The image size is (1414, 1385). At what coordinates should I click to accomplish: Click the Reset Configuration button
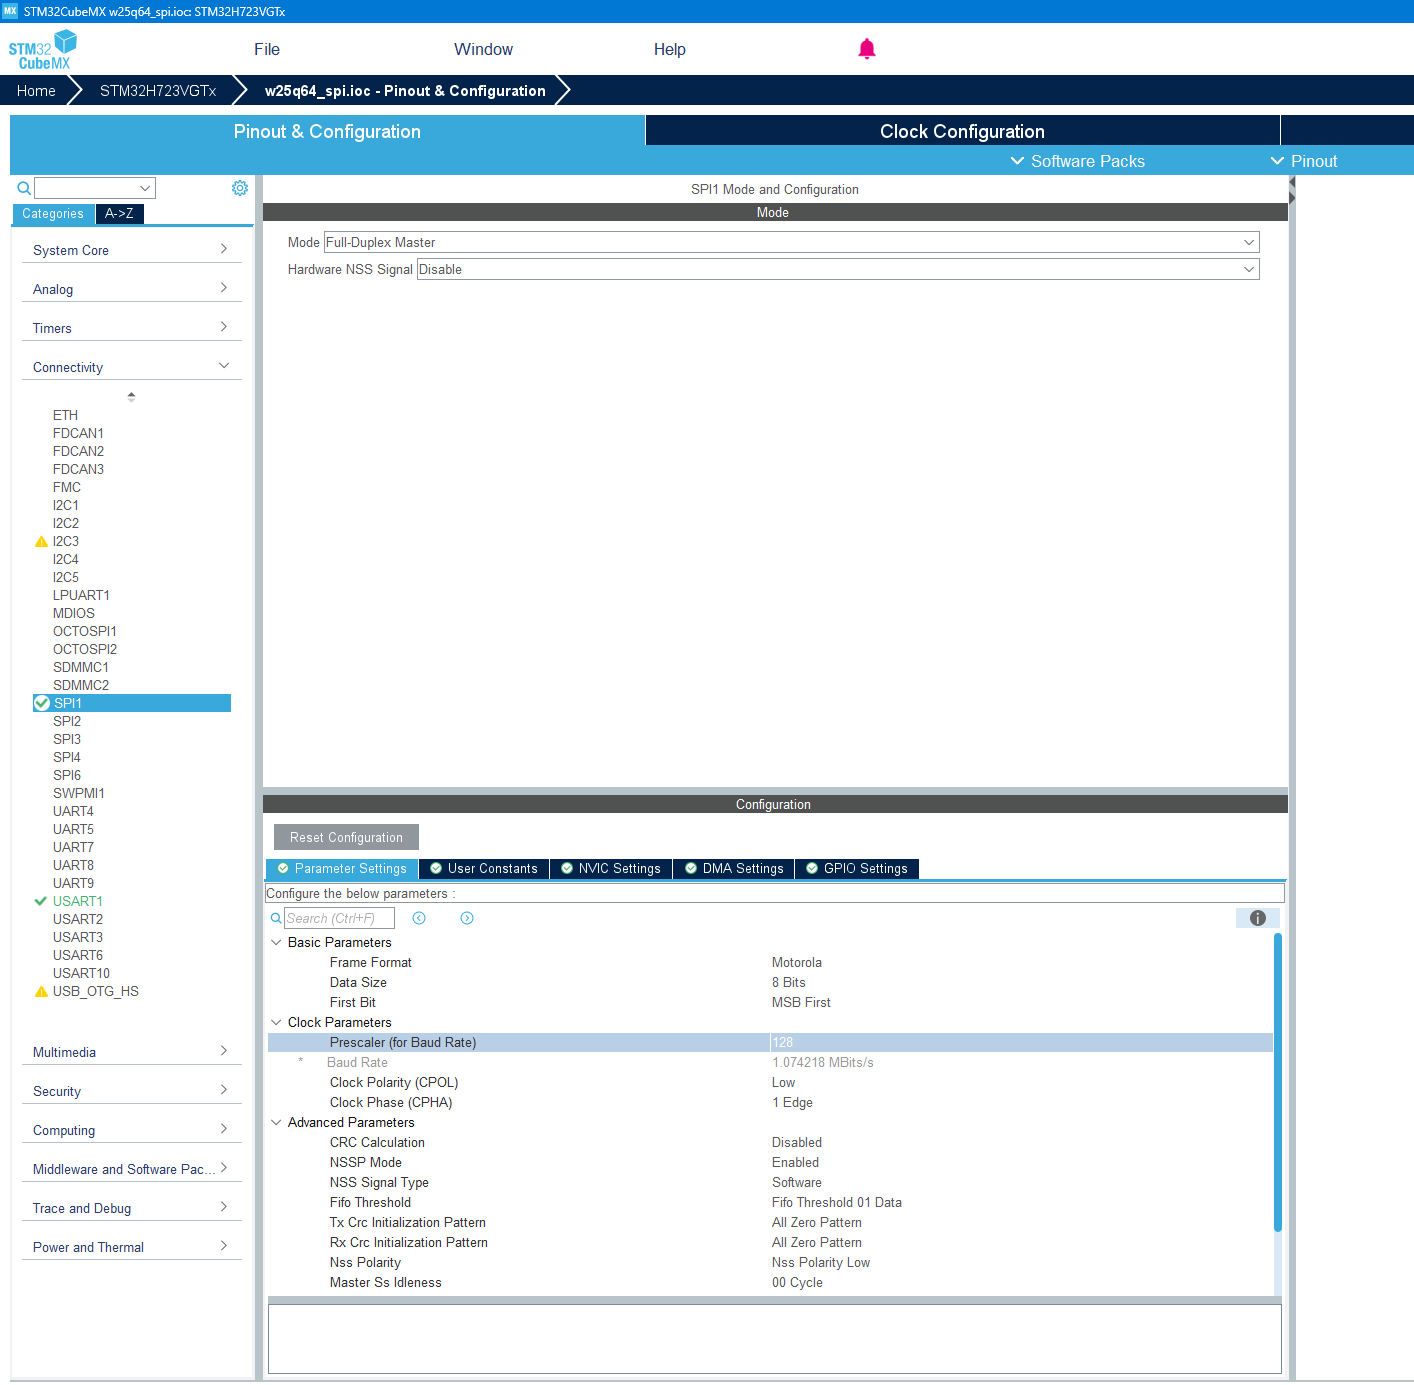[x=346, y=837]
